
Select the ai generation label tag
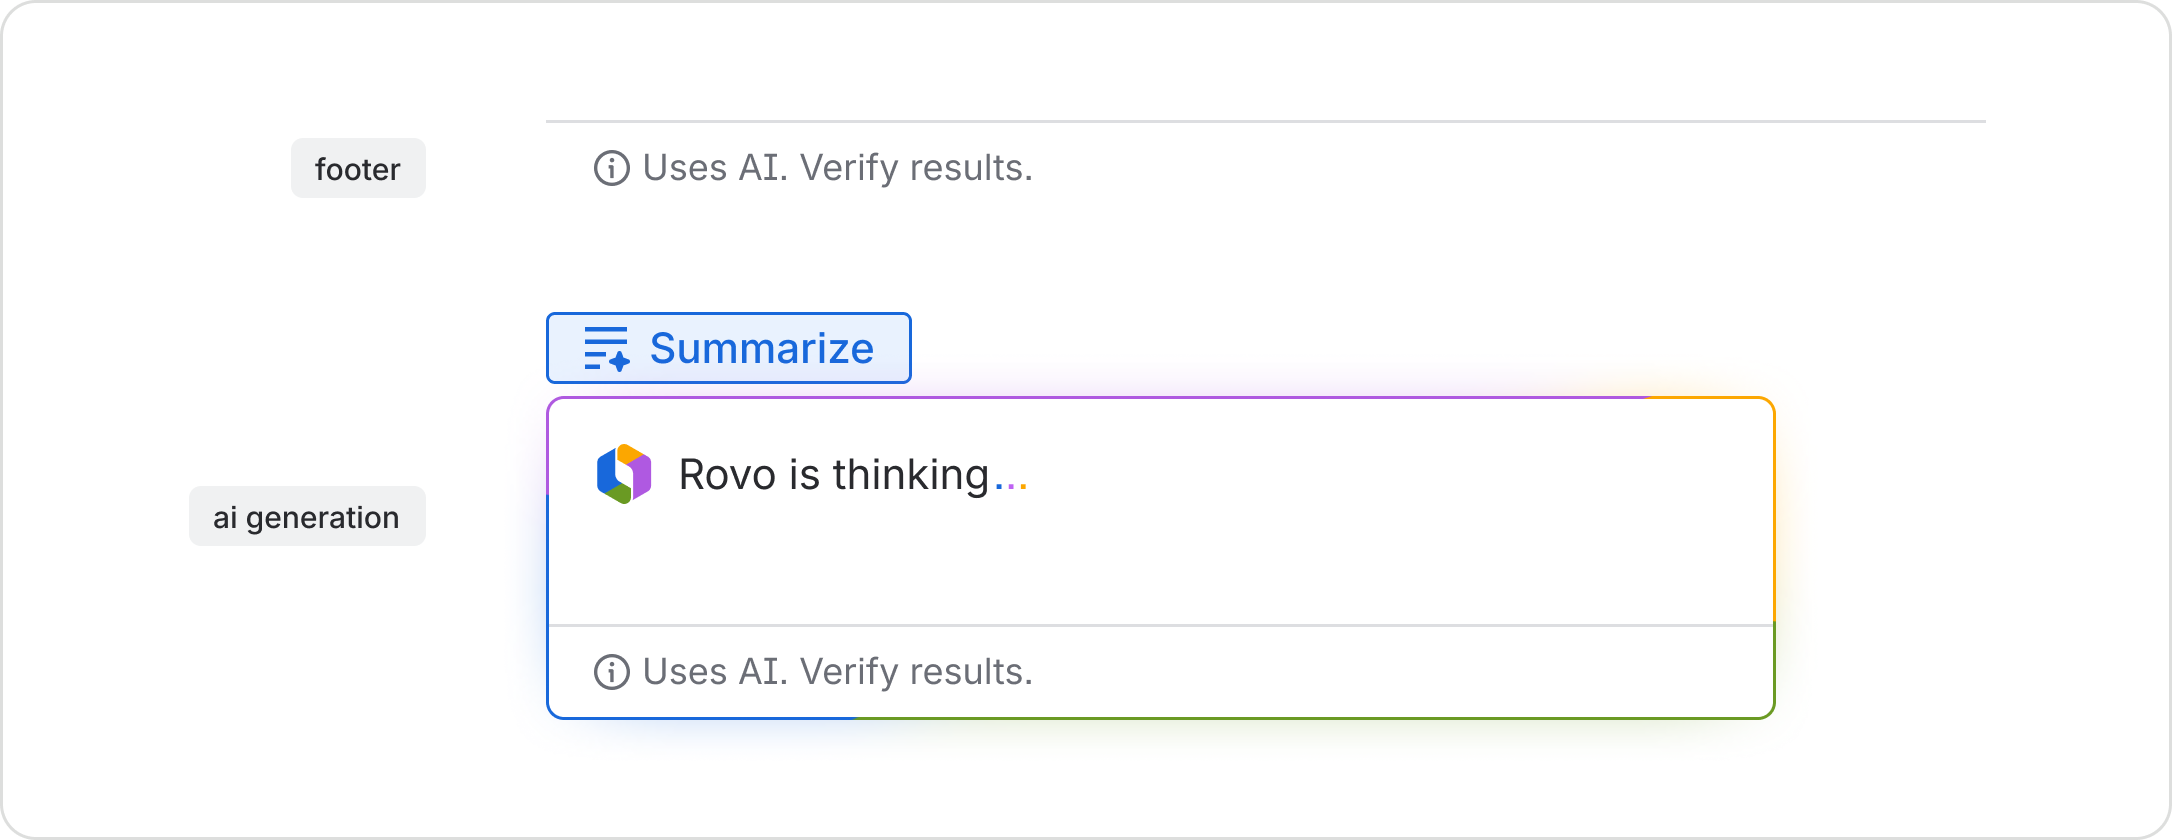click(306, 516)
